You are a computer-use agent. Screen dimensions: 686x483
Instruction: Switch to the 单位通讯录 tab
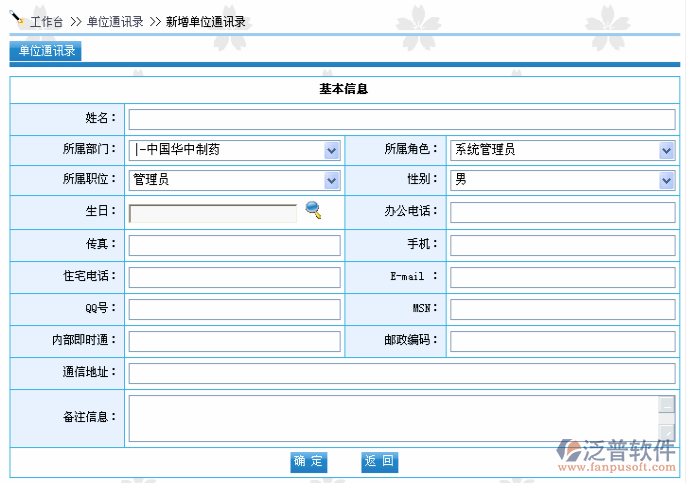47,51
